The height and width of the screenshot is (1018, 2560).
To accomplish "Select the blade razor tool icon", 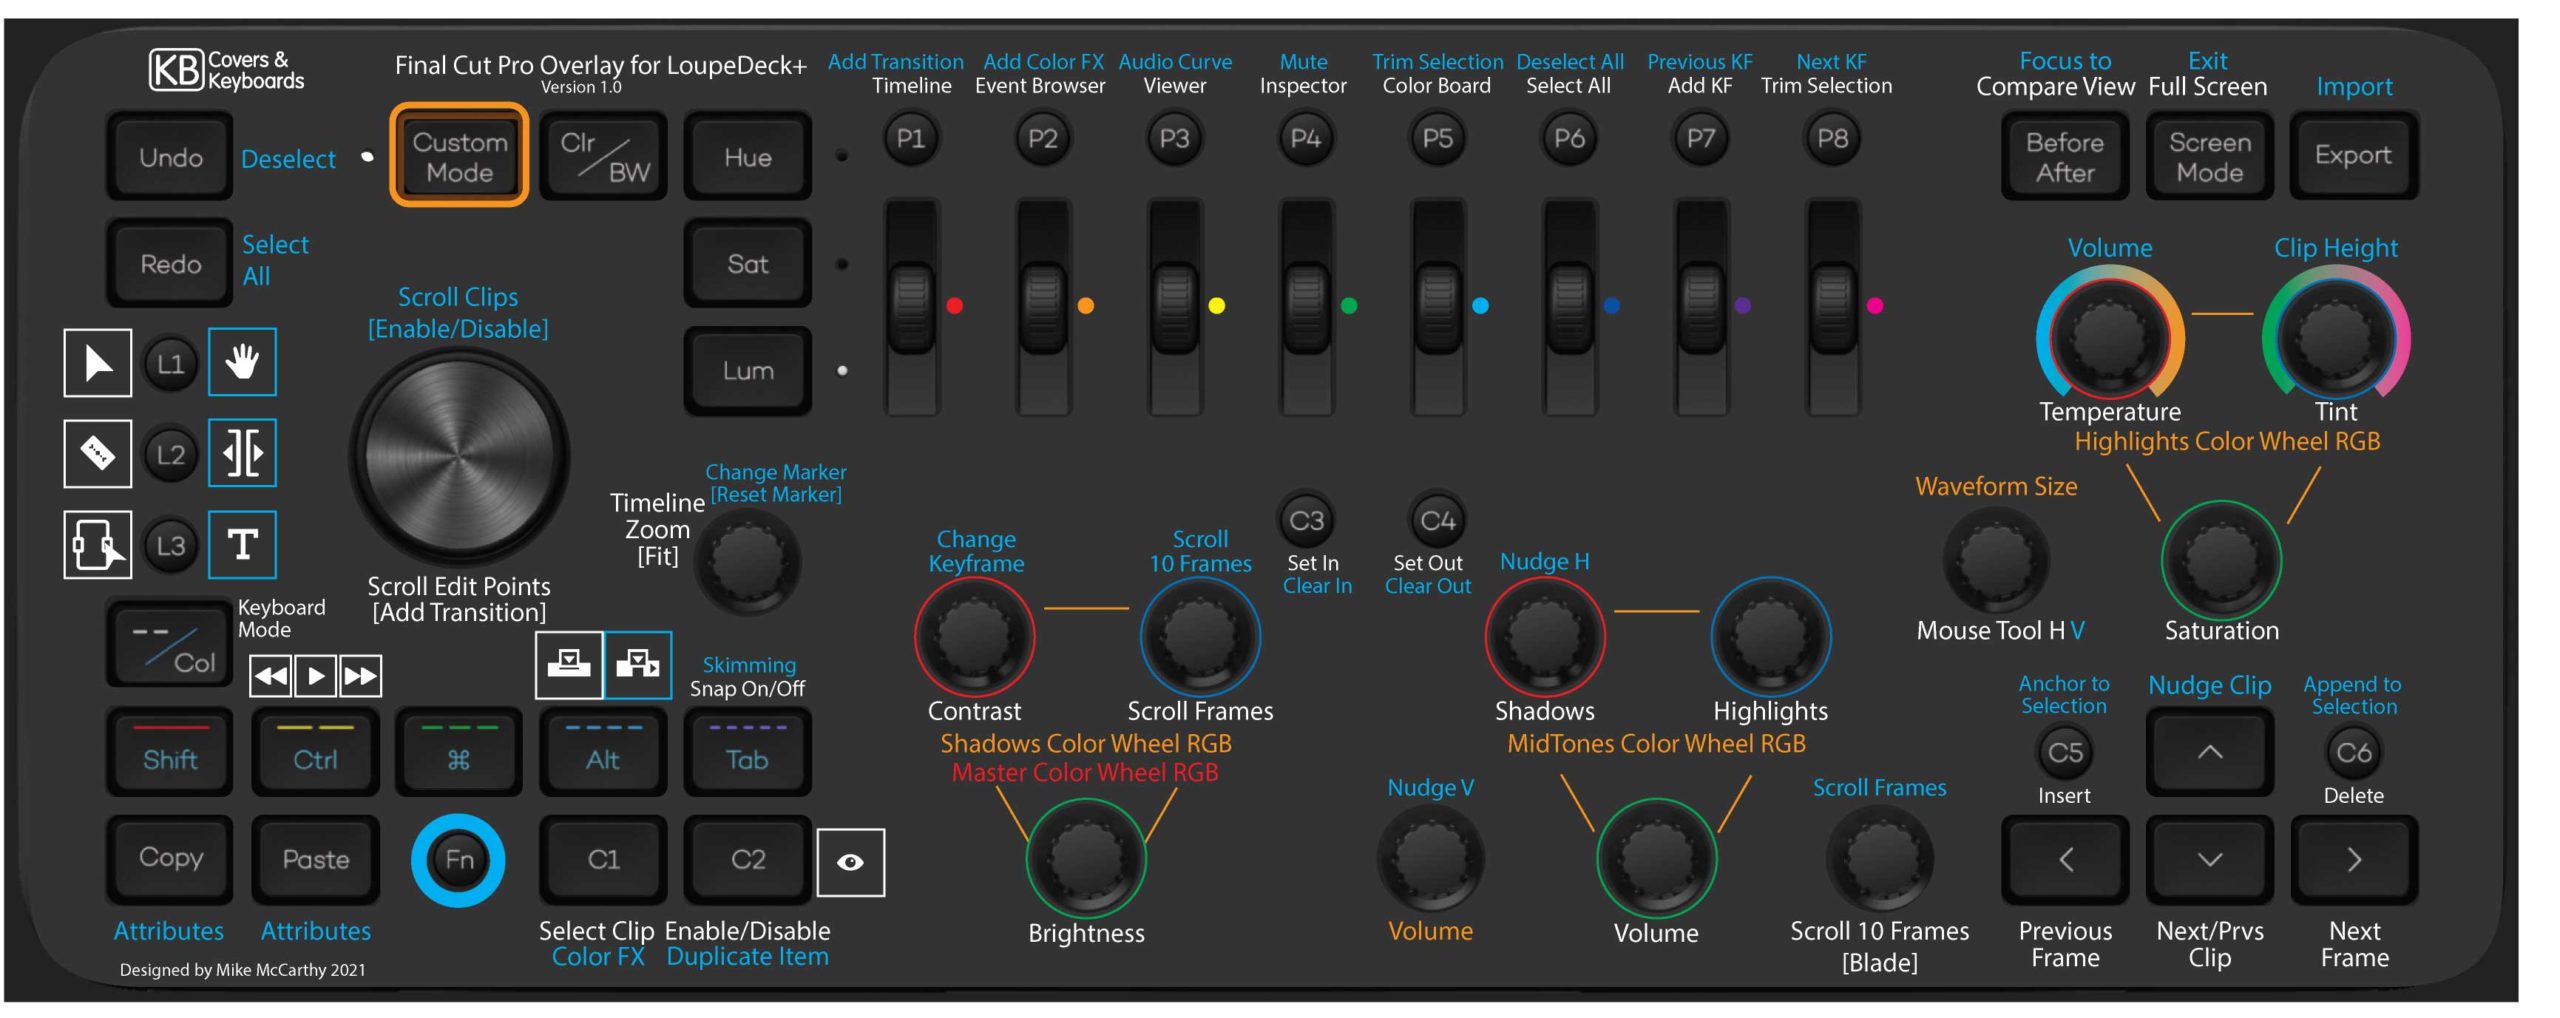I will coord(98,454).
